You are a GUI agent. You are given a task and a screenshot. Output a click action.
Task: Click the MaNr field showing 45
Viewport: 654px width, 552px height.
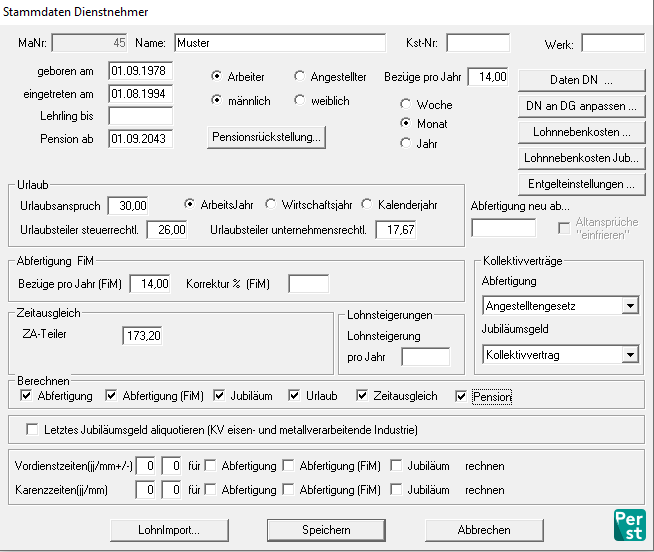click(89, 43)
